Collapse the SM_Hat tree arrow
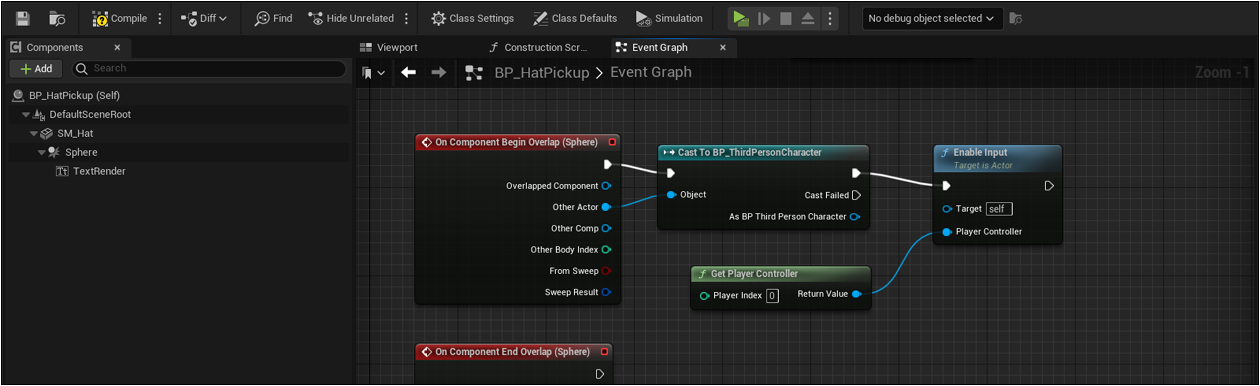The image size is (1260, 386). [34, 133]
